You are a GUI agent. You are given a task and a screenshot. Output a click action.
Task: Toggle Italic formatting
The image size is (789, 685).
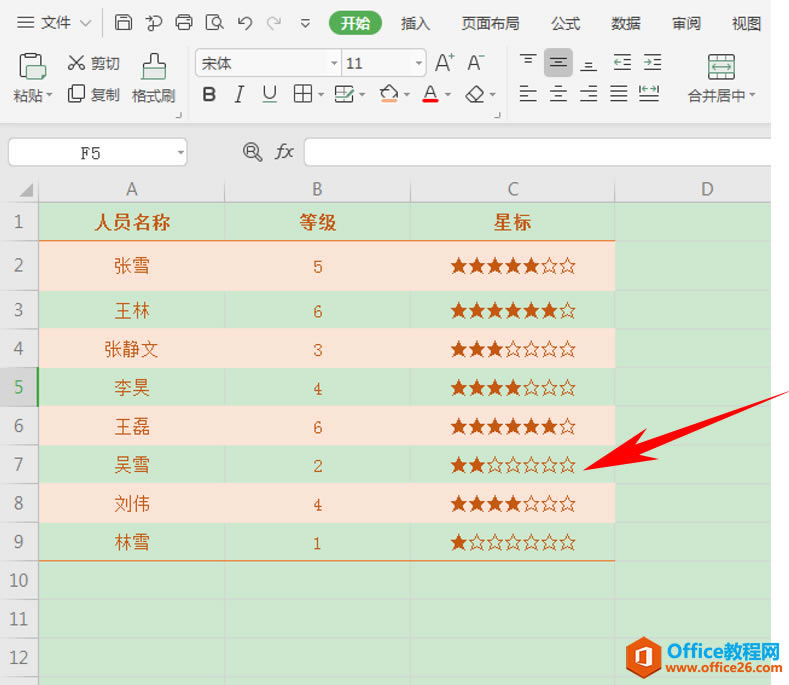pyautogui.click(x=239, y=94)
